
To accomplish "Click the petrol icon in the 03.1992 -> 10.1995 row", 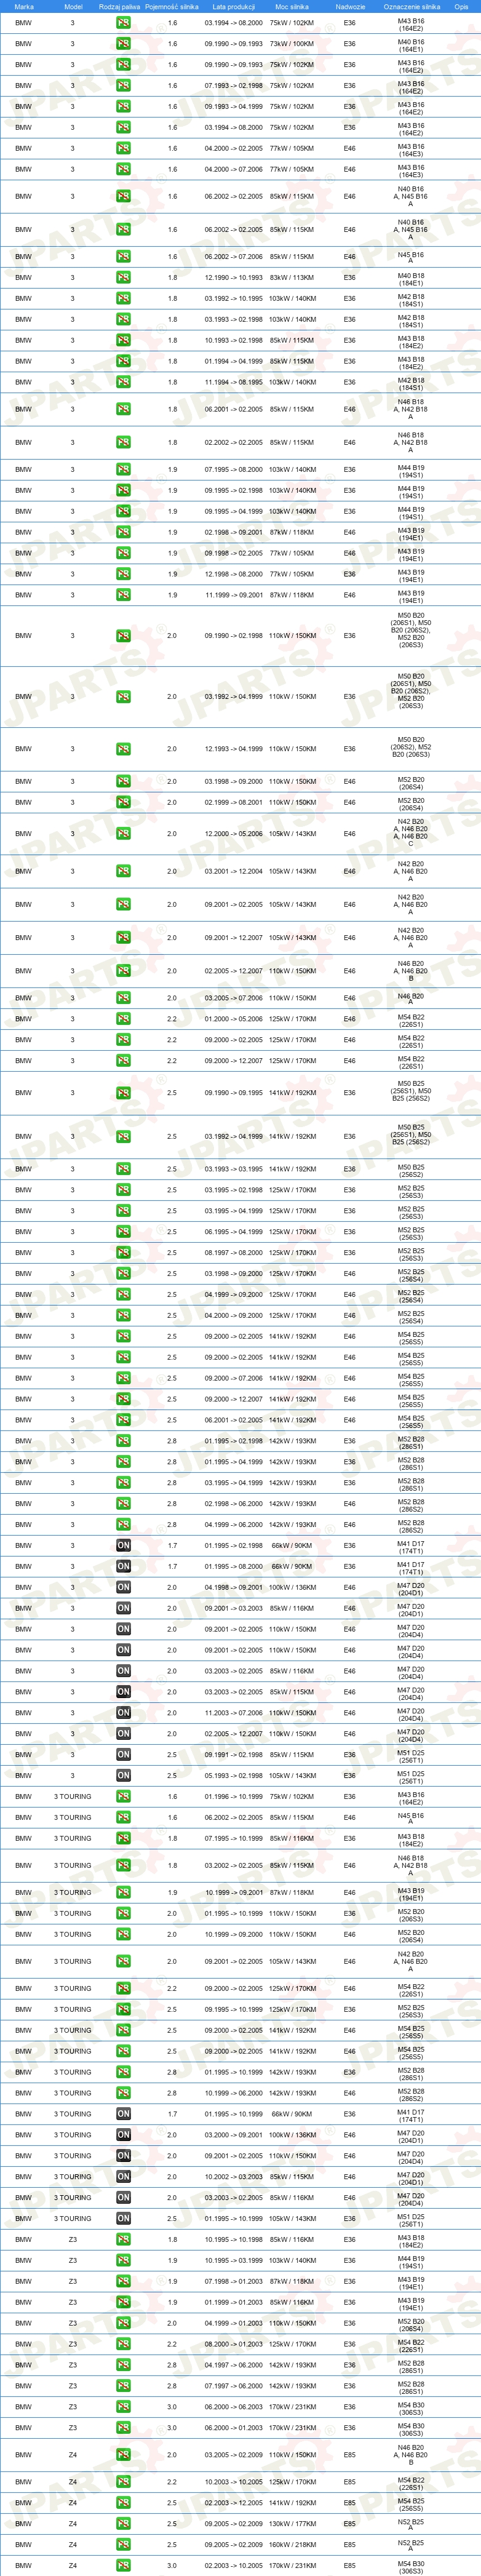I will [x=123, y=299].
